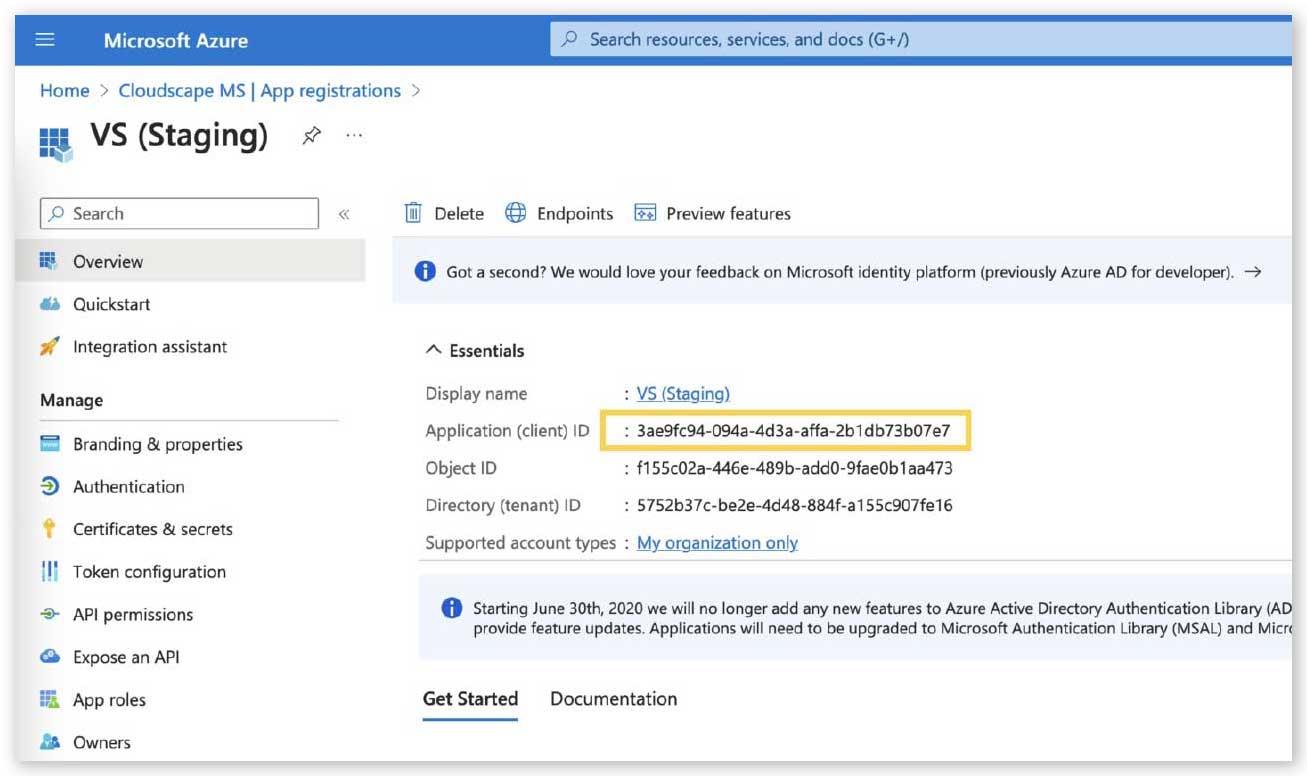Click the Quickstart cloud icon
This screenshot has width=1307, height=776.
click(49, 304)
